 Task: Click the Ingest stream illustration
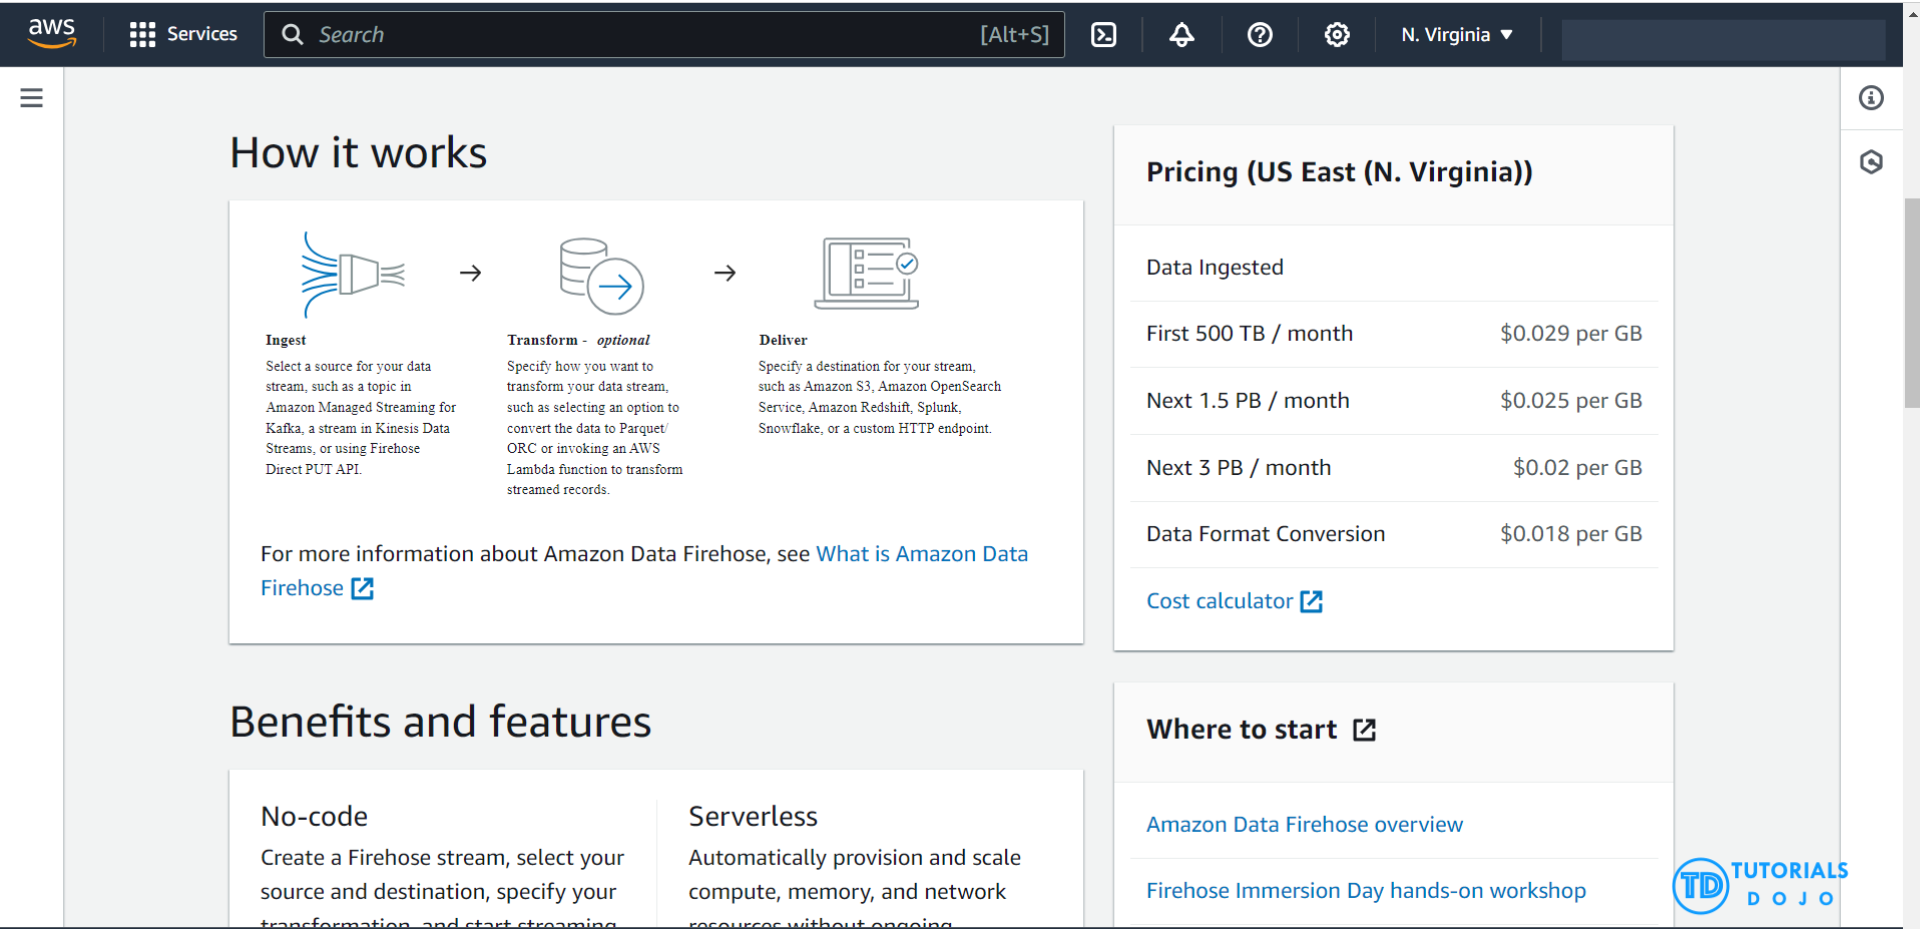(353, 274)
